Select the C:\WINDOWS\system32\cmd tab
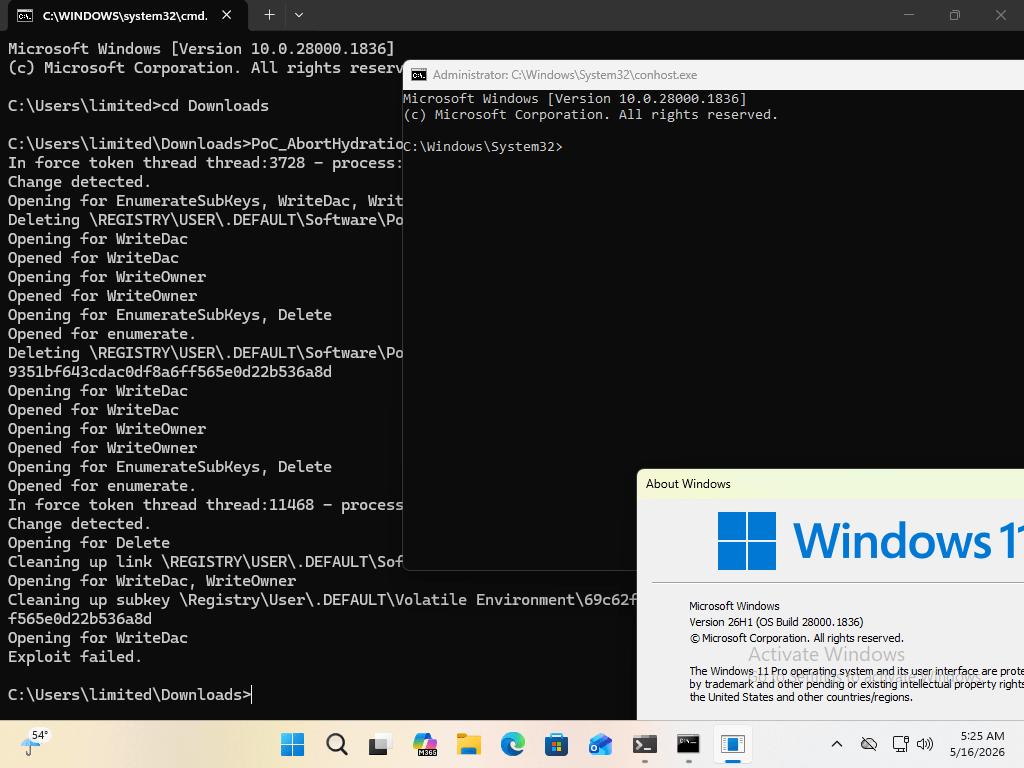This screenshot has width=1024, height=768. coord(125,16)
